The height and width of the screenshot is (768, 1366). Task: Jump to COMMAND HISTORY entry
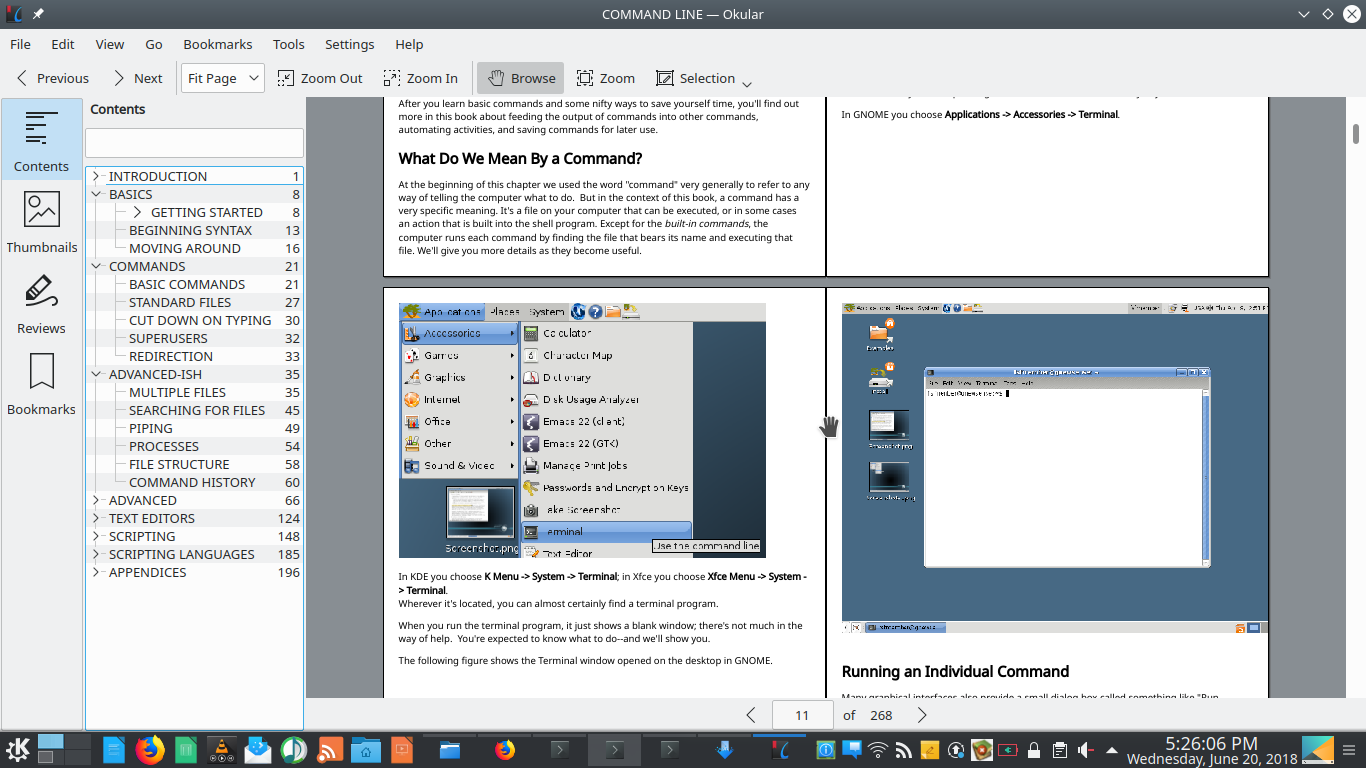point(192,482)
